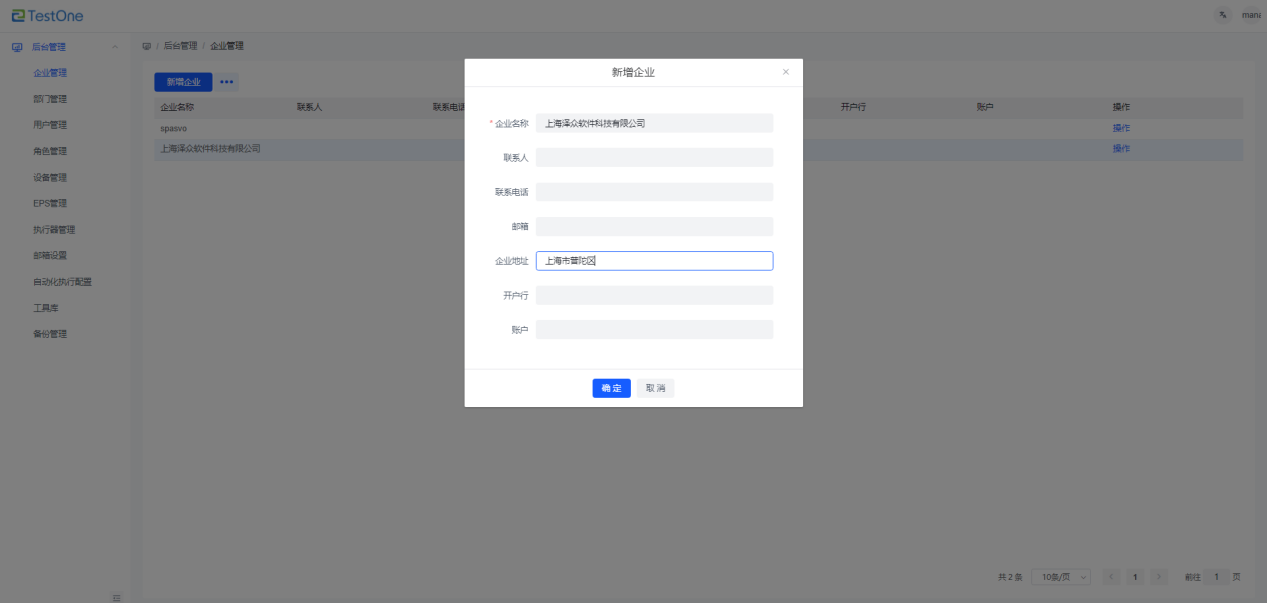Screen dimensions: 1267x603
Task: Open 企业管理 in sidebar
Action: [x=50, y=73]
